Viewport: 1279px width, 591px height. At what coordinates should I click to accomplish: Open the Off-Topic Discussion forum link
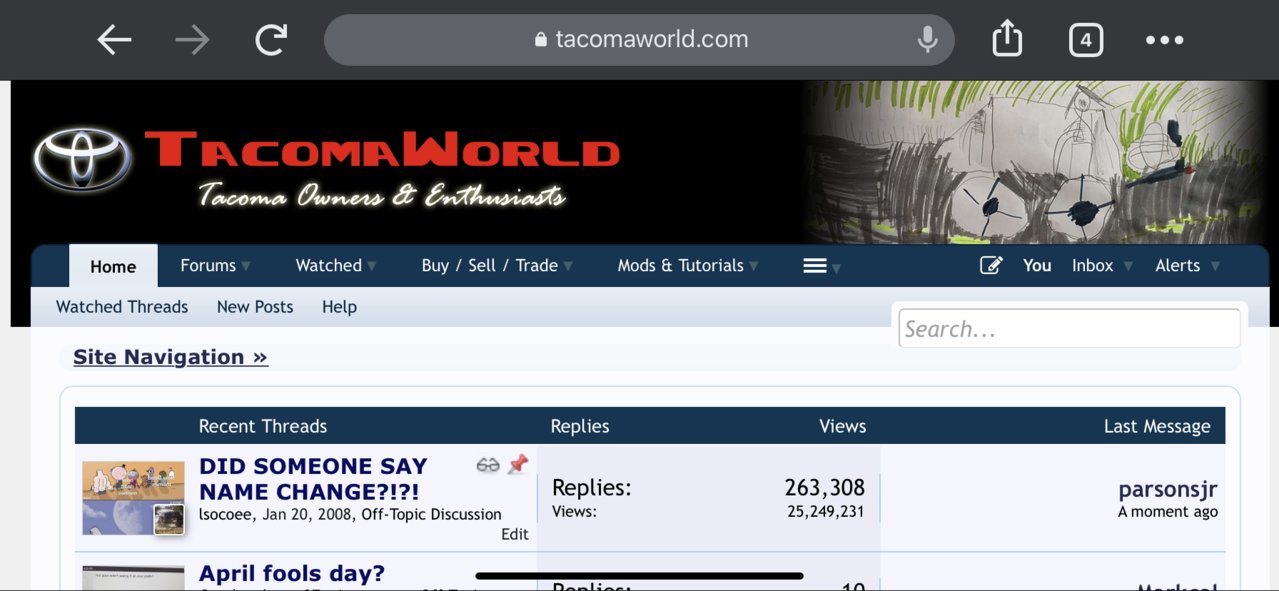(431, 515)
